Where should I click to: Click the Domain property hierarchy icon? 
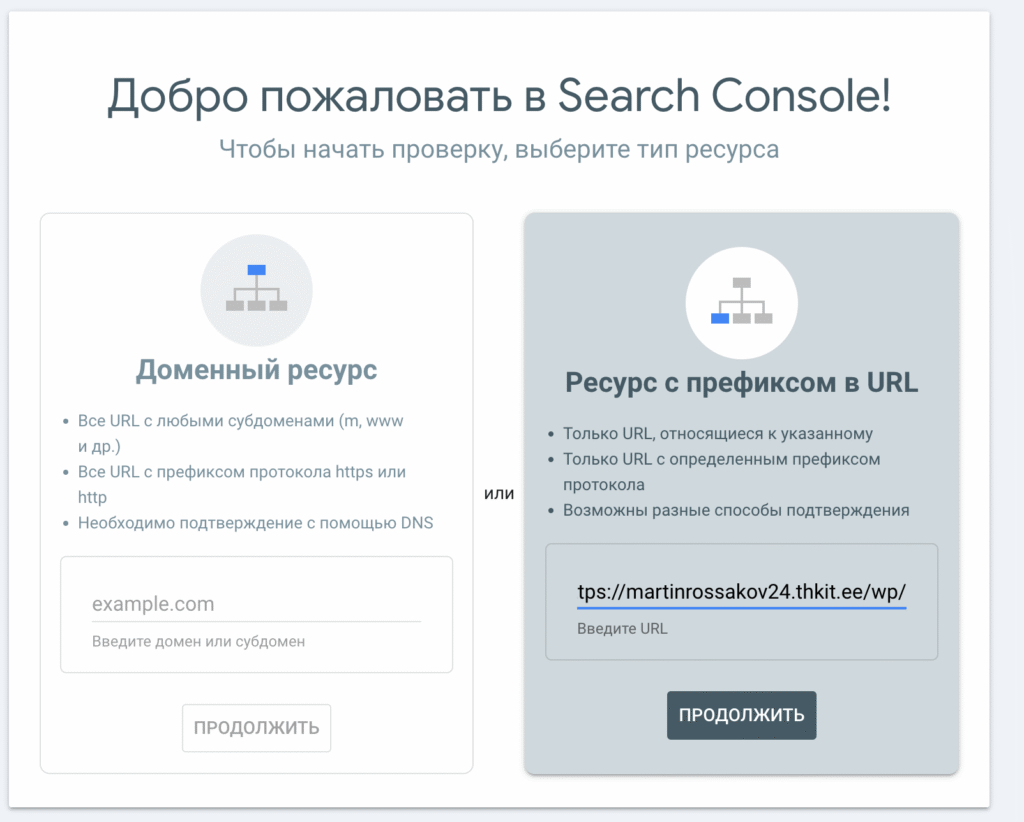(256, 290)
